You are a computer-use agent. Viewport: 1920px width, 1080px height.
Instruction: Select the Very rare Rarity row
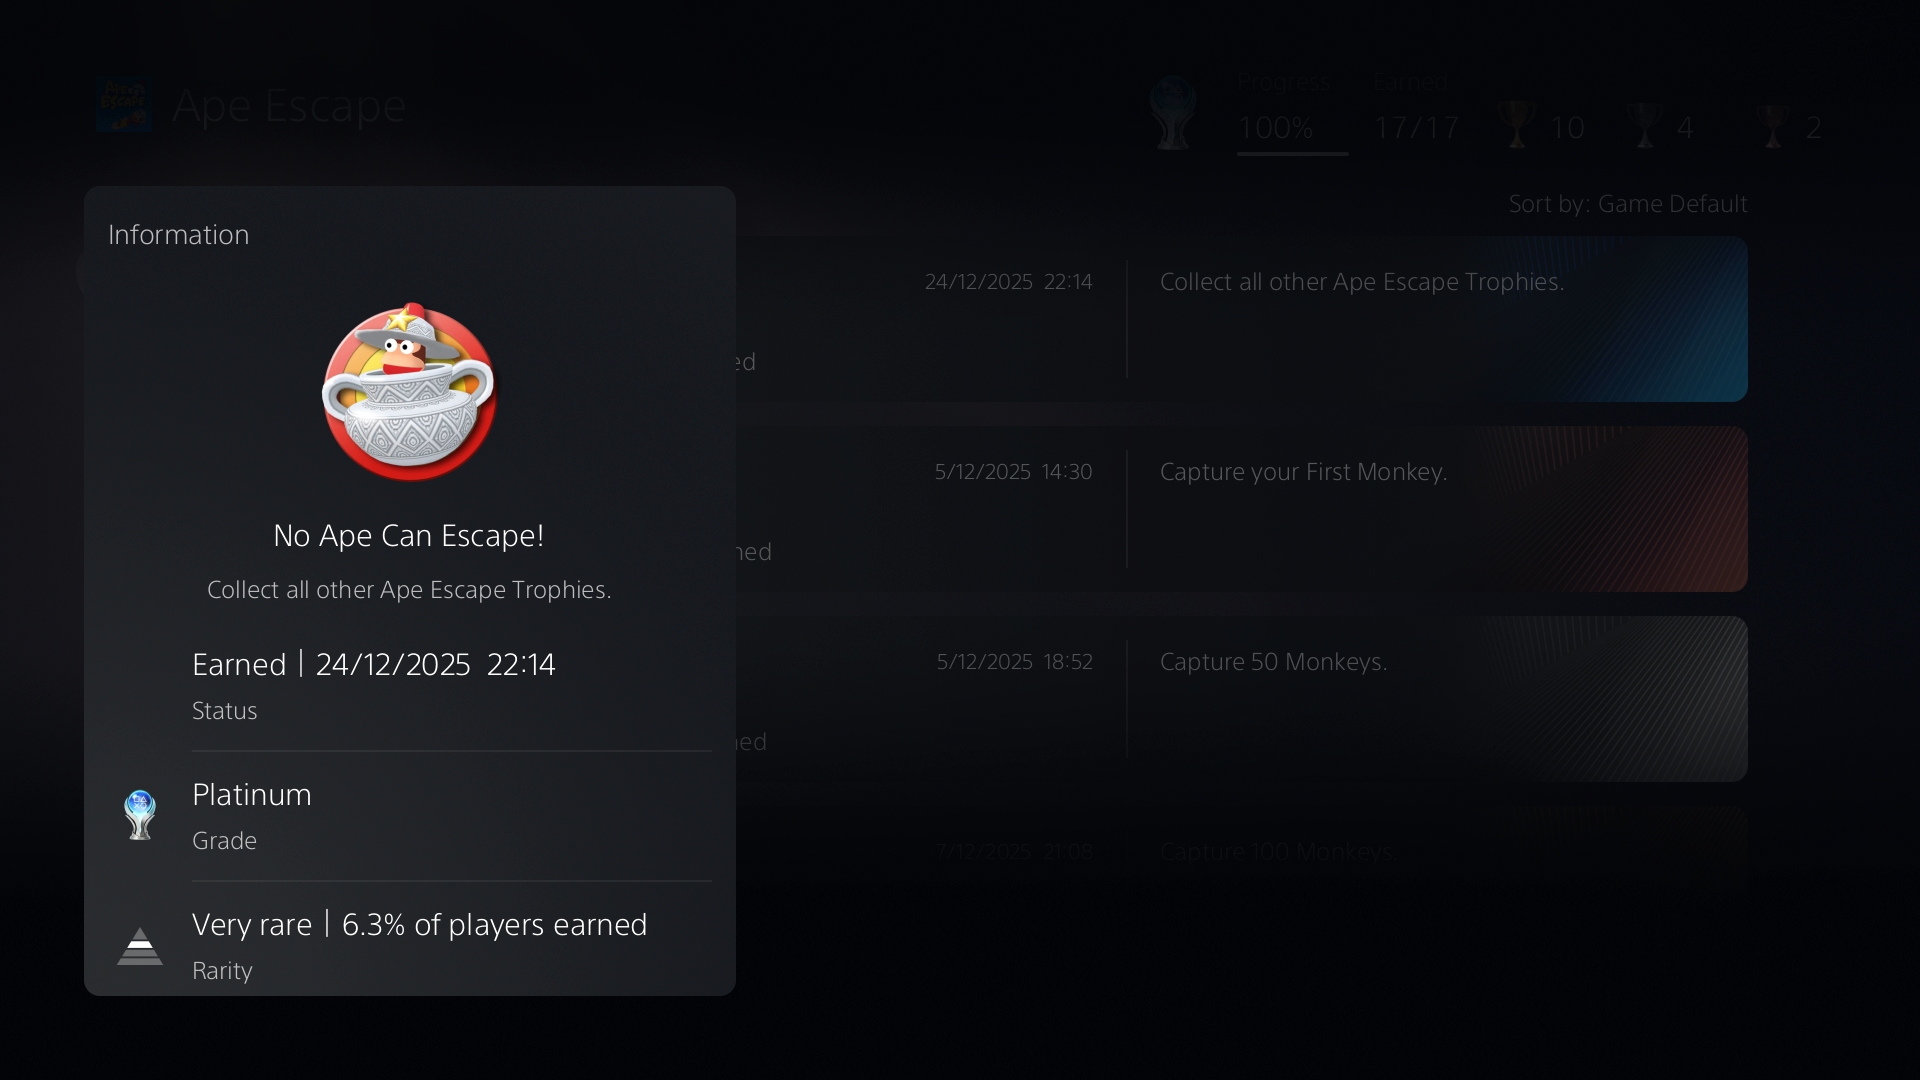click(x=410, y=945)
